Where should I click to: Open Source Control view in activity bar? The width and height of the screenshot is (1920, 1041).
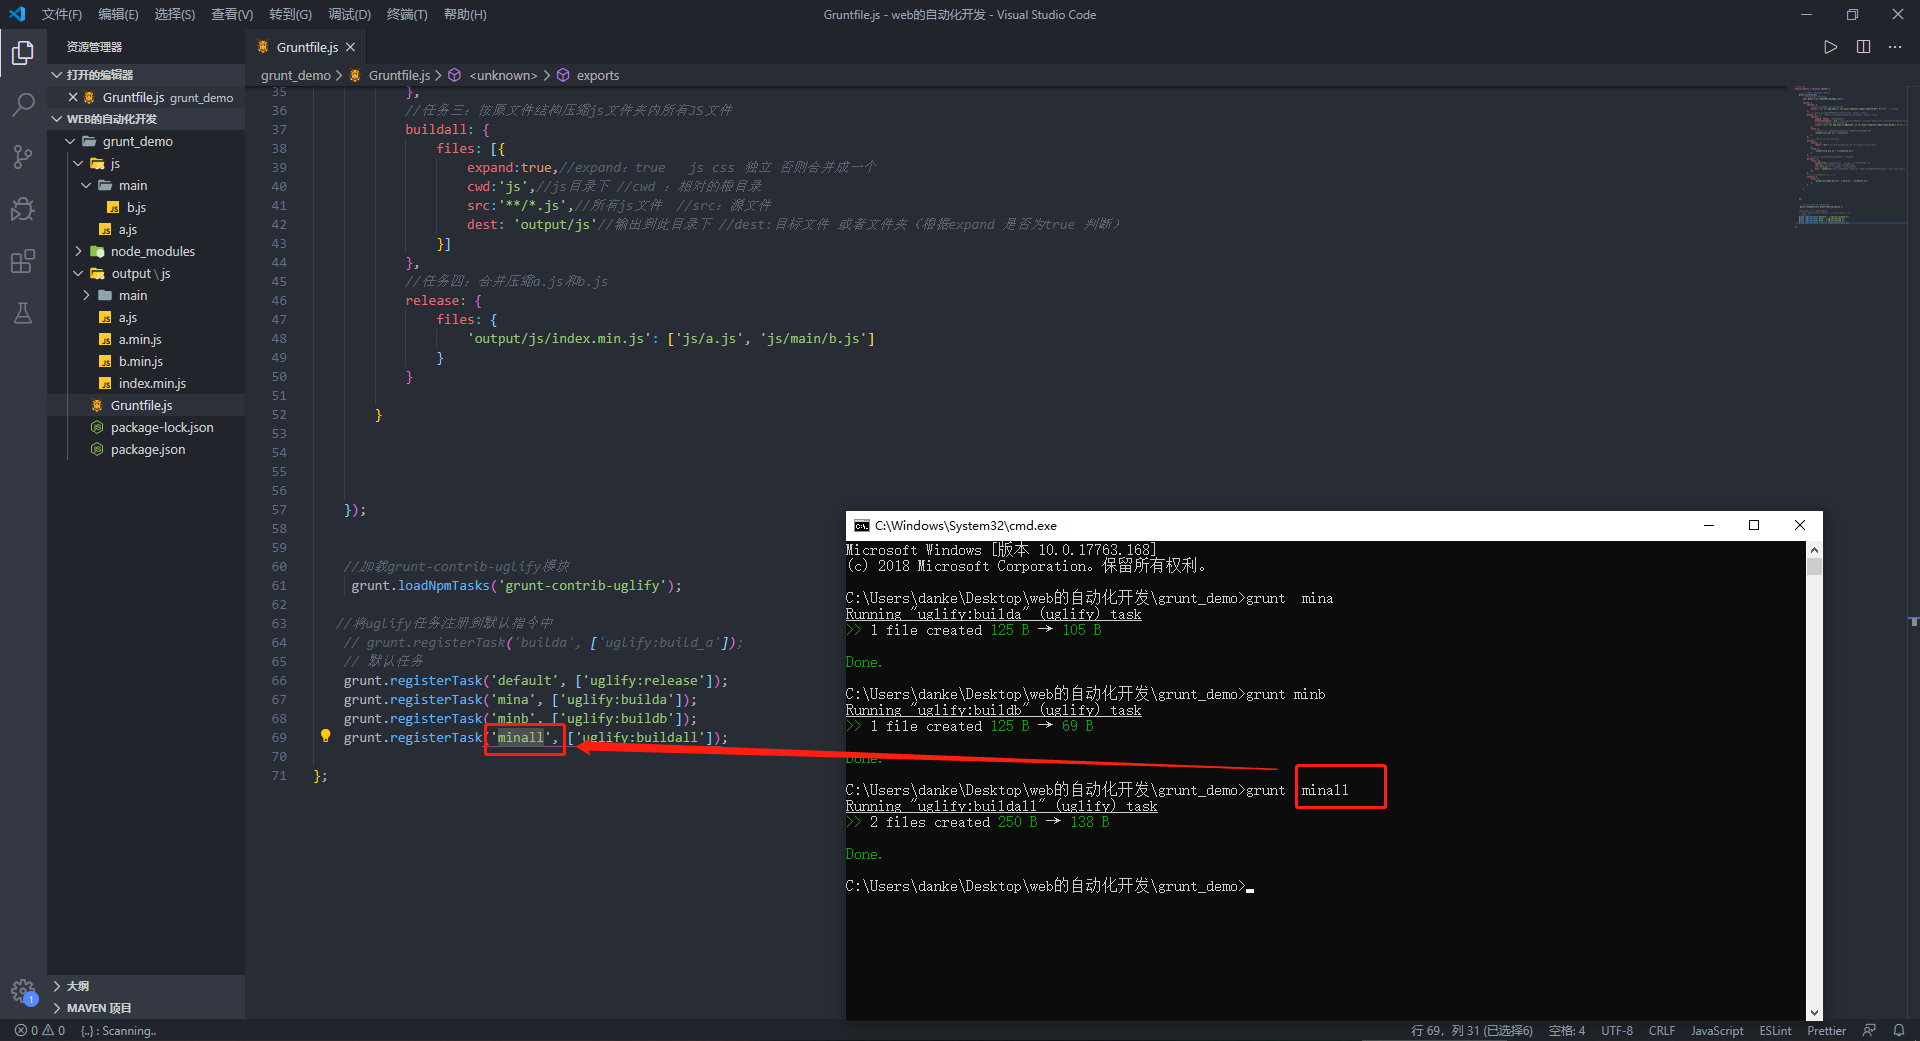click(23, 157)
